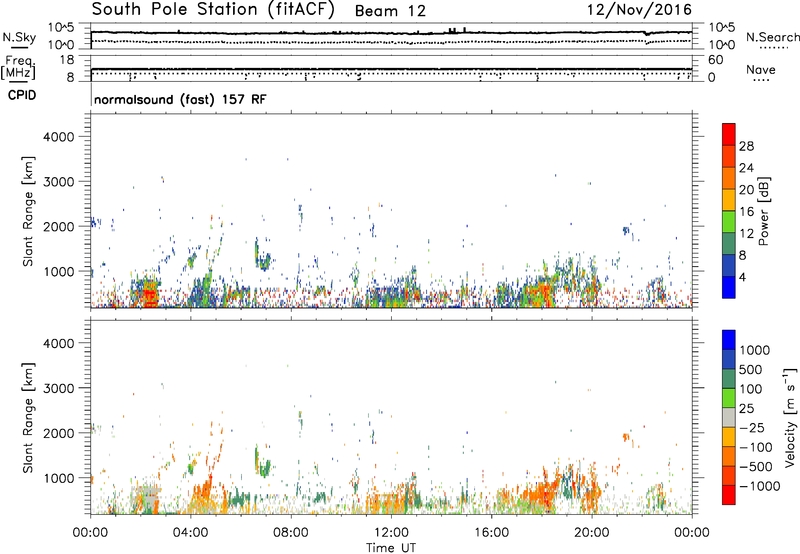Click the CPID row label
The image size is (800, 554).
[22, 95]
